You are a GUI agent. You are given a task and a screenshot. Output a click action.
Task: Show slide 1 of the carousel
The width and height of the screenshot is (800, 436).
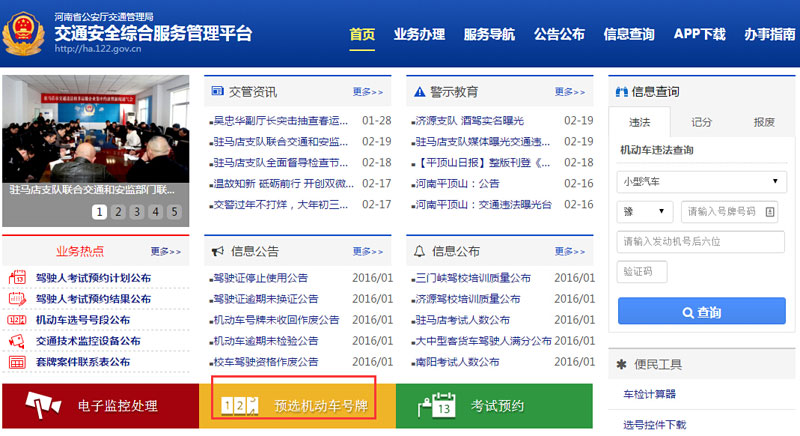[x=99, y=212]
